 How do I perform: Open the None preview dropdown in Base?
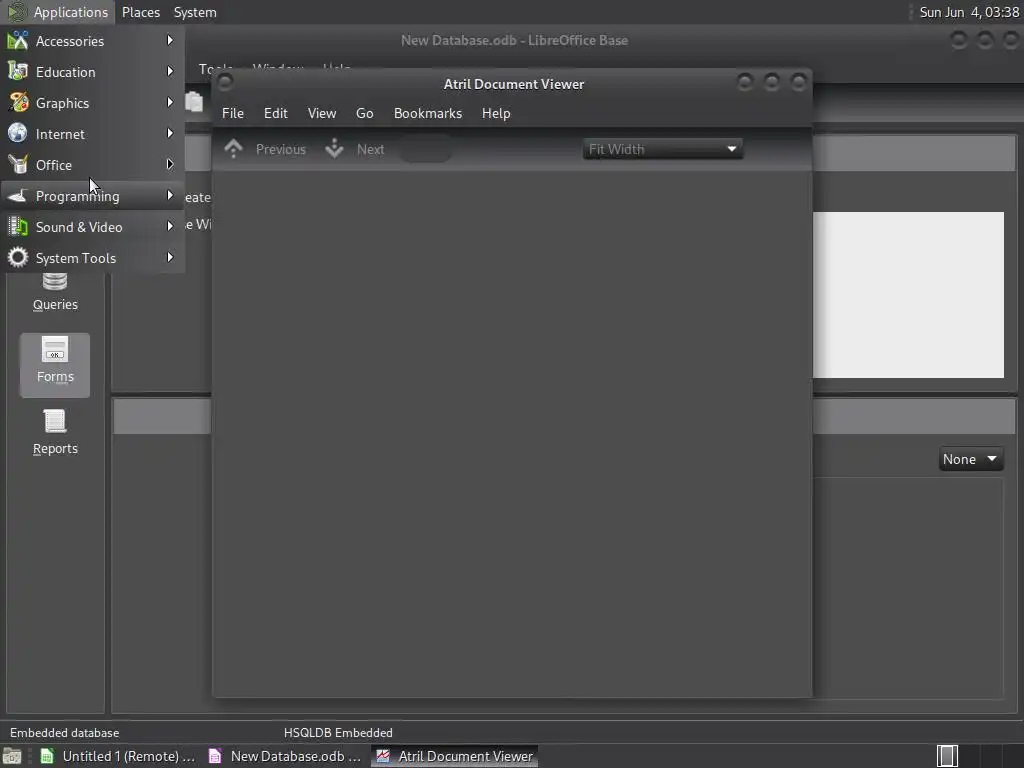[970, 459]
